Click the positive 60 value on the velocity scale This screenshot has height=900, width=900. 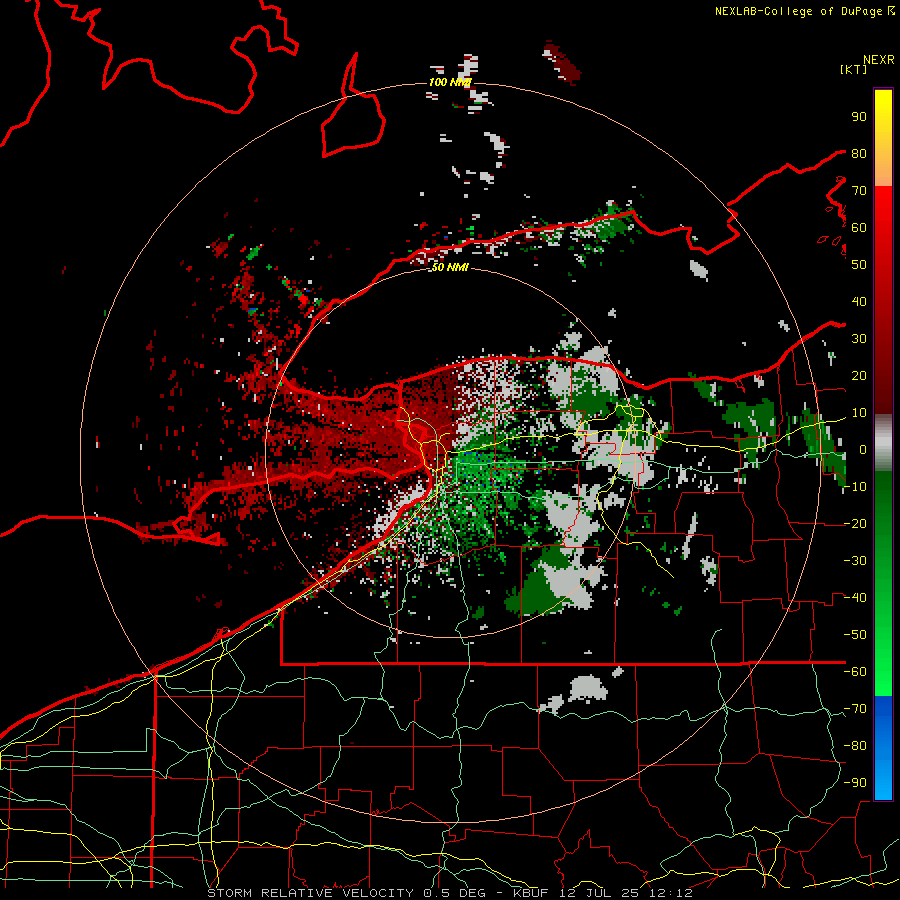click(x=859, y=227)
